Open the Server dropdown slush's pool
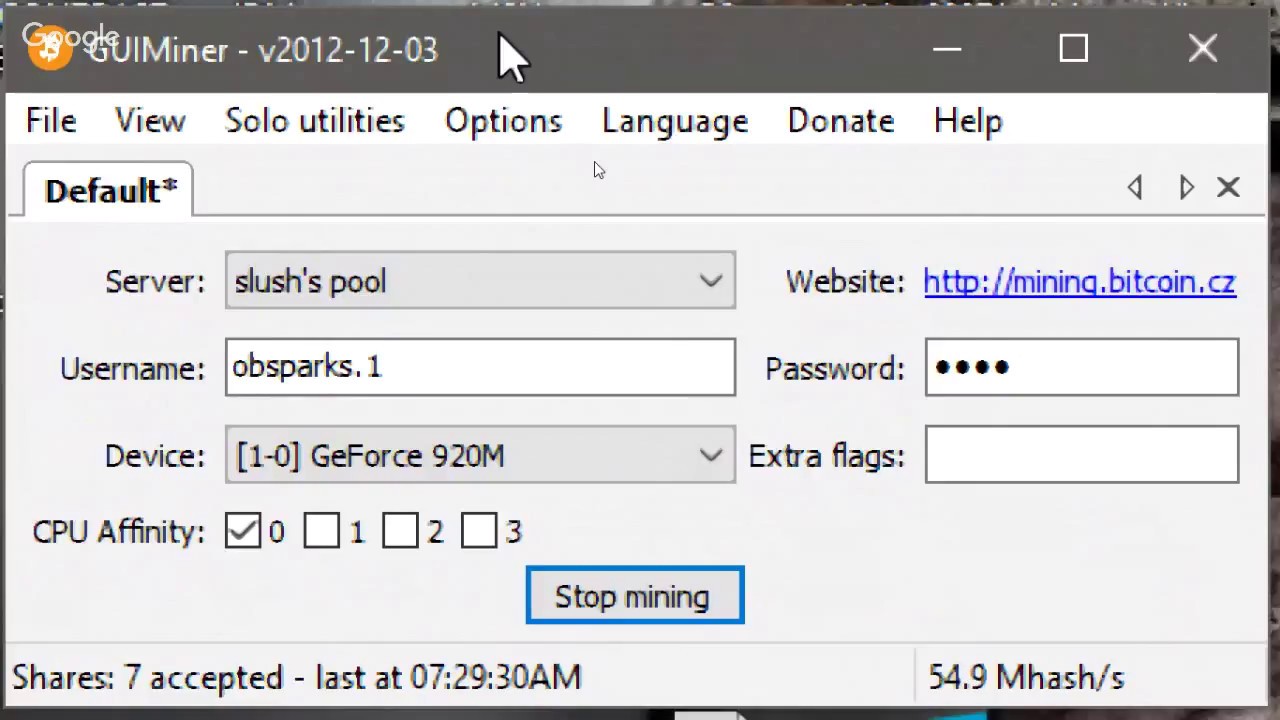This screenshot has width=1280, height=720. (480, 280)
